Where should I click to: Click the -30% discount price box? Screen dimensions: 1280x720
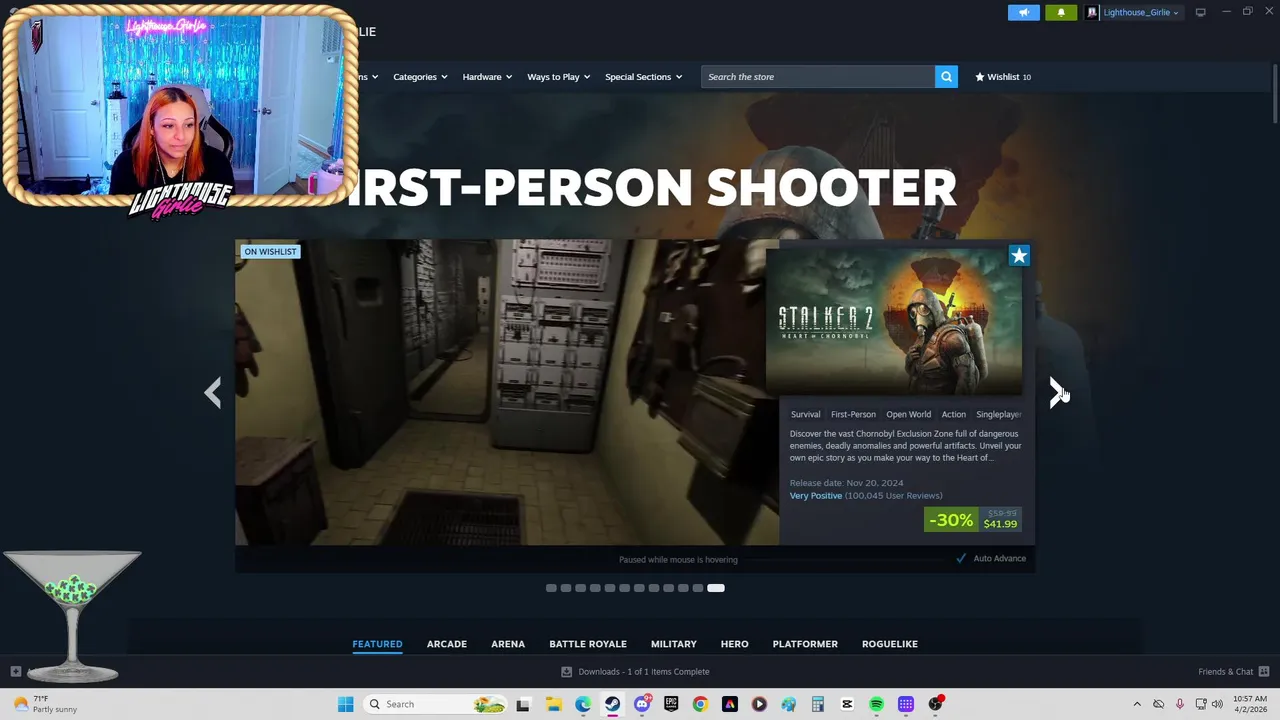click(973, 520)
